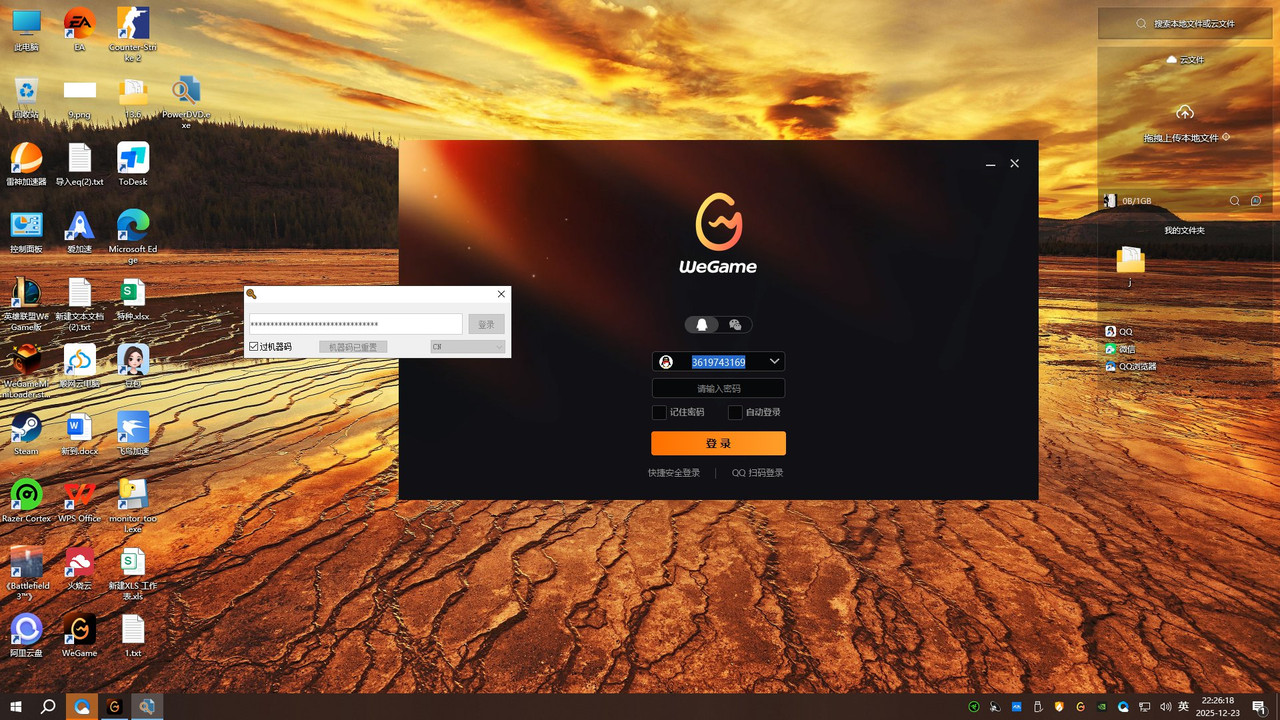Toggle the 过机器码 checkbox
Image resolution: width=1280 pixels, height=720 pixels.
pos(254,347)
